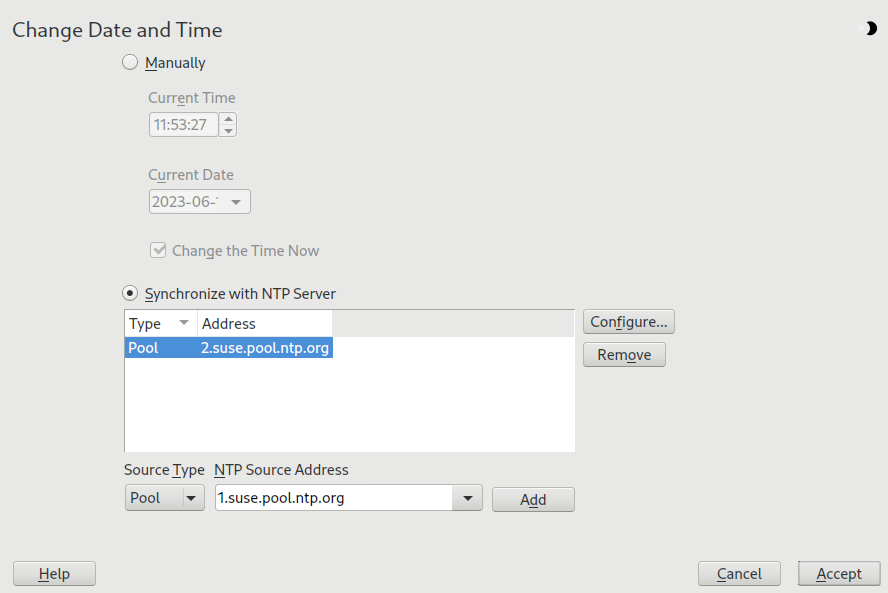Decrease Current Time with down arrow
The image size is (888, 593).
click(x=228, y=131)
